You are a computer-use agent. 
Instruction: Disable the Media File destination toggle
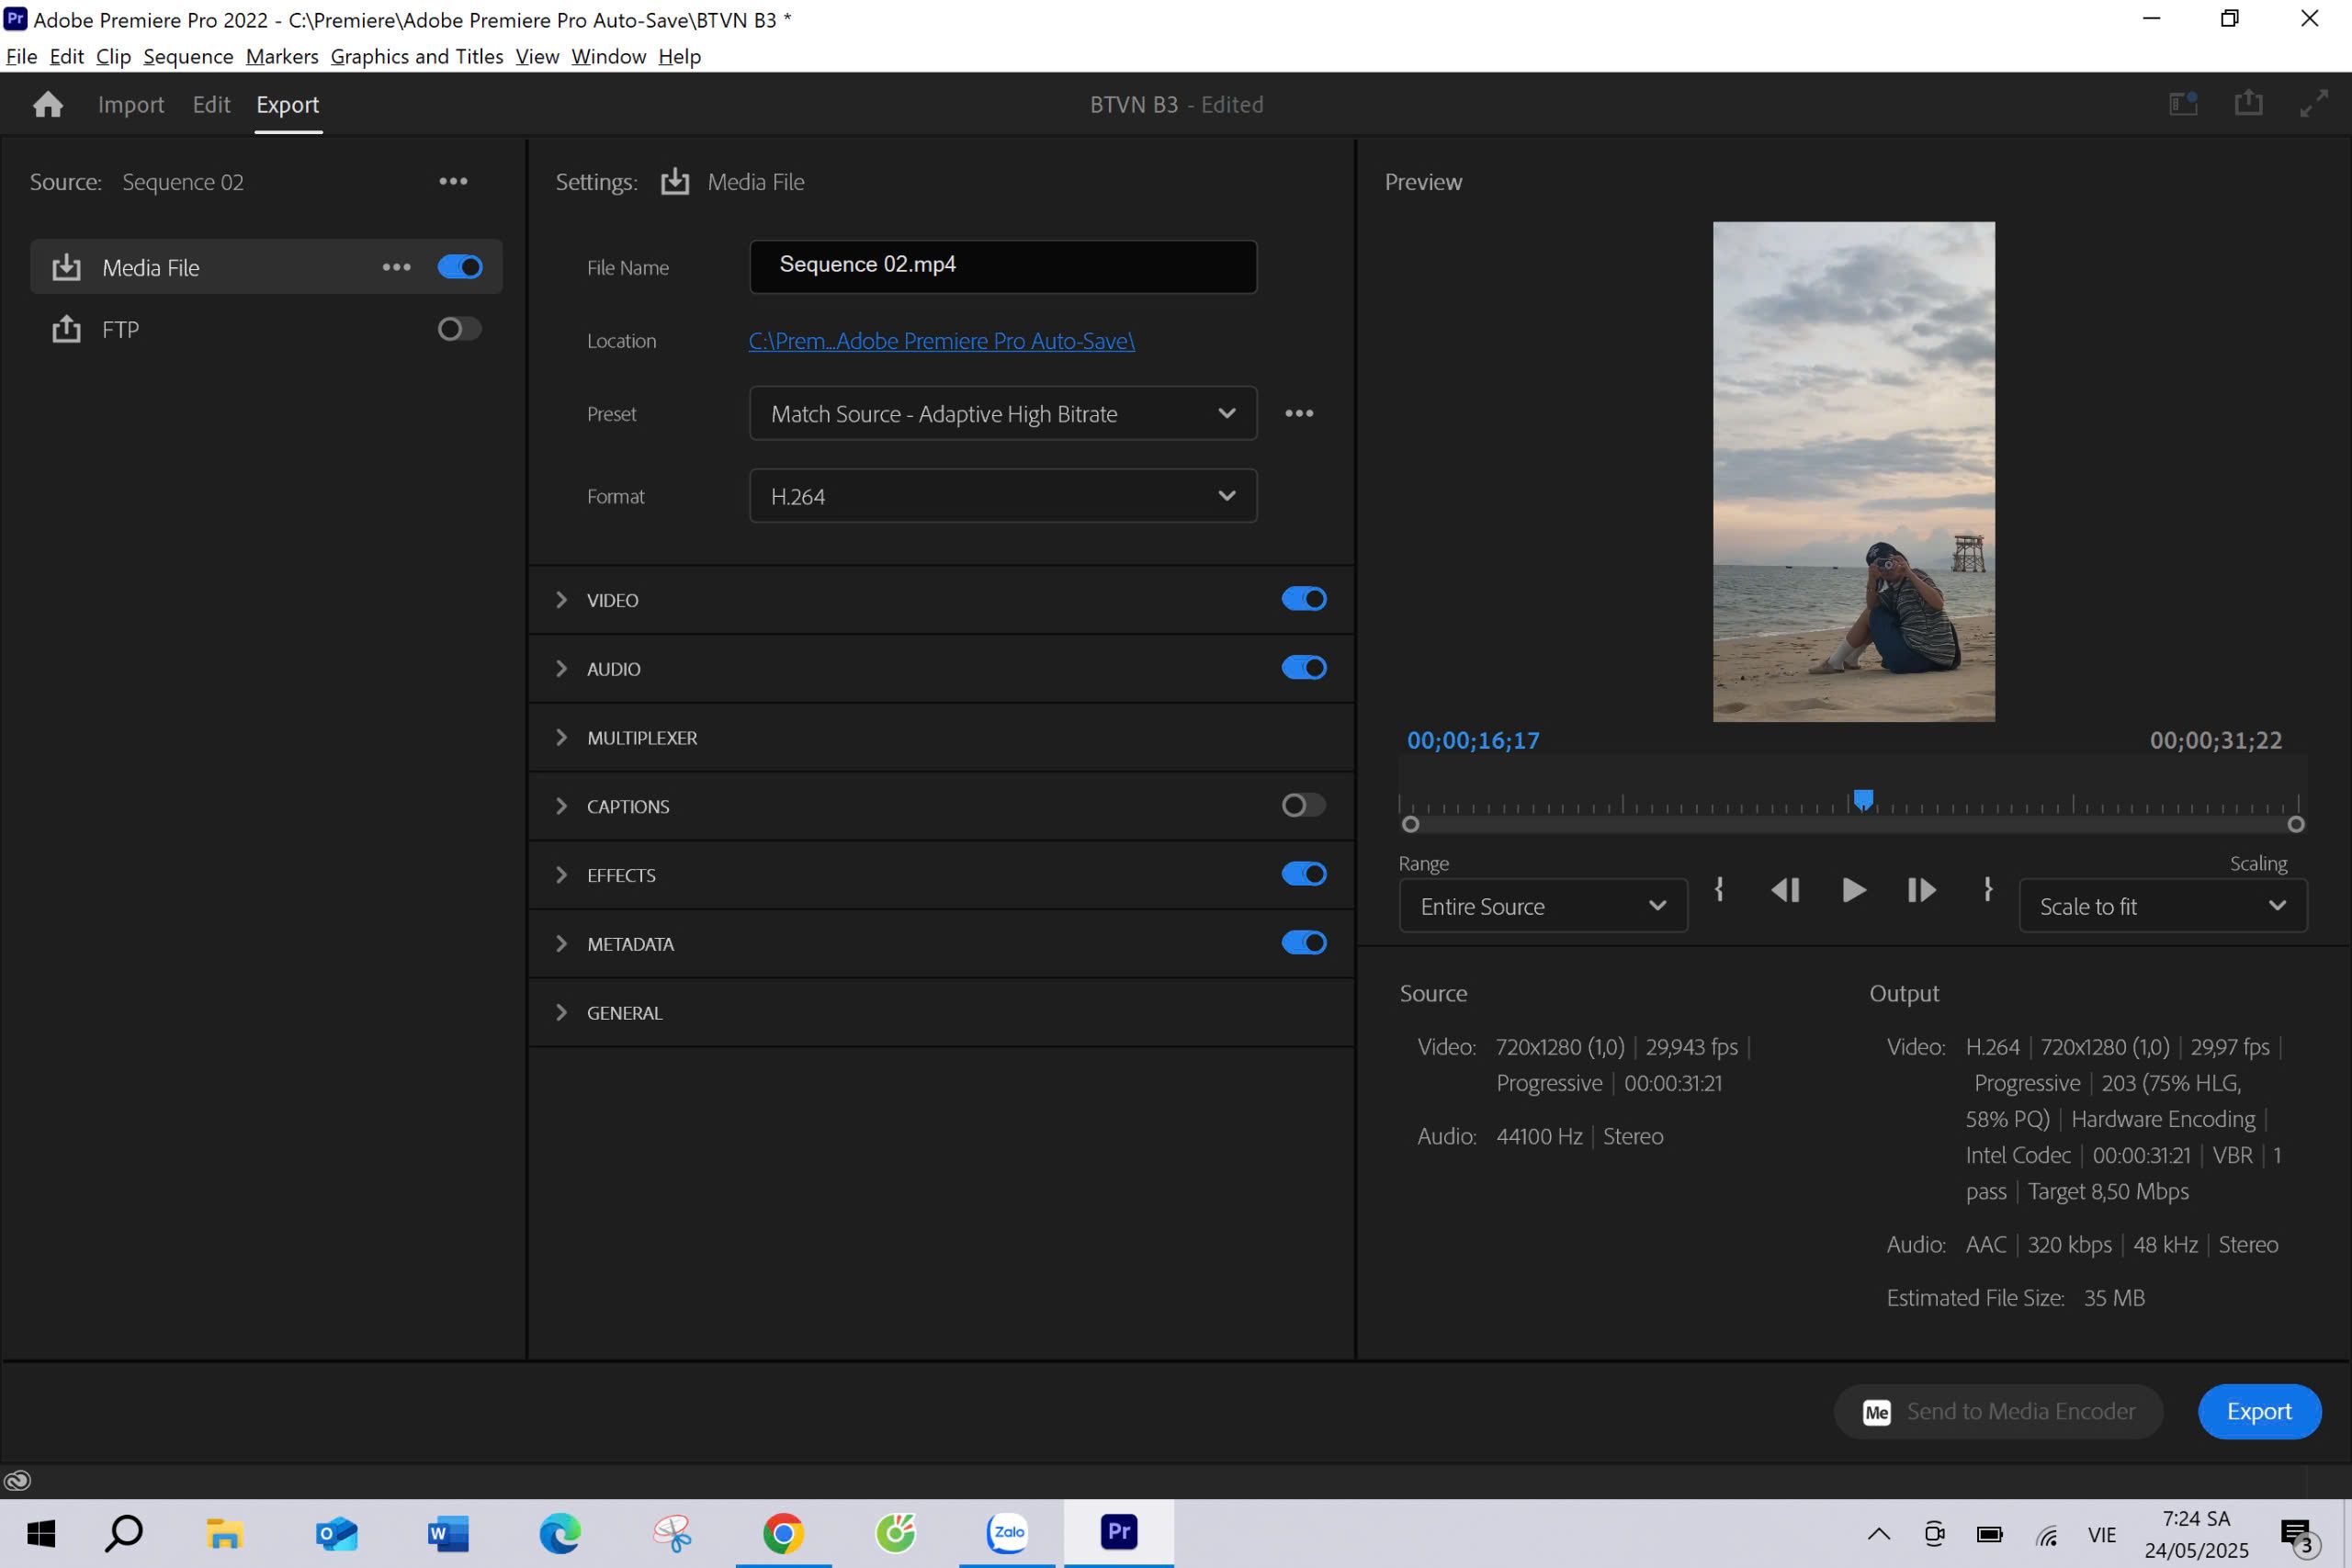click(x=460, y=267)
